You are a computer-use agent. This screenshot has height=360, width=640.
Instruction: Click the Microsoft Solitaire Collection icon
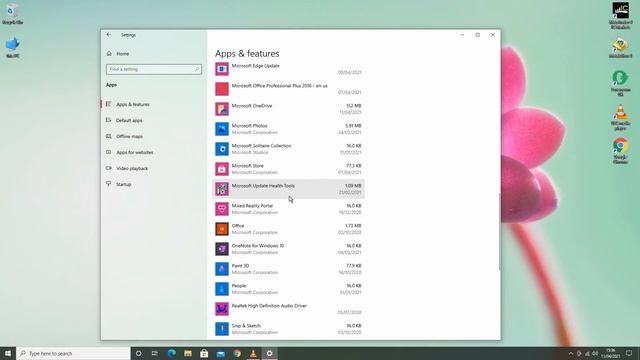coord(222,149)
